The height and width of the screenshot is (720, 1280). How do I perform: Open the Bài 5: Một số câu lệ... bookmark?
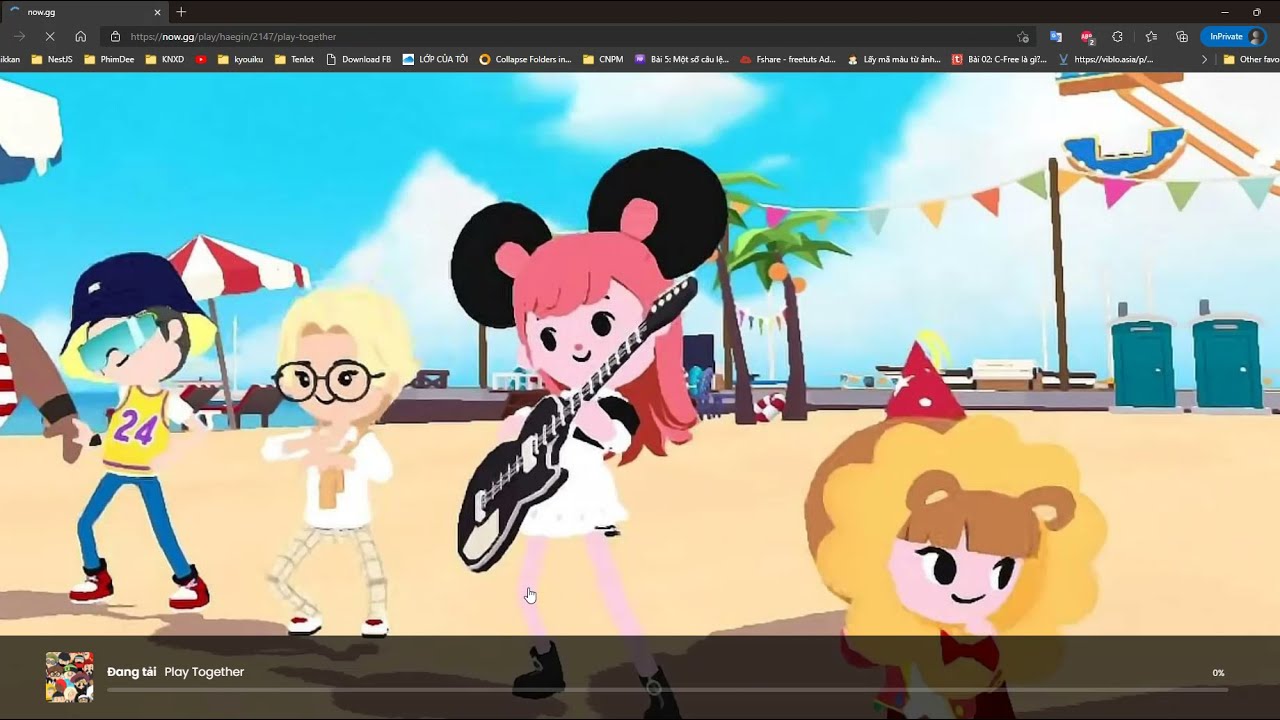click(682, 59)
